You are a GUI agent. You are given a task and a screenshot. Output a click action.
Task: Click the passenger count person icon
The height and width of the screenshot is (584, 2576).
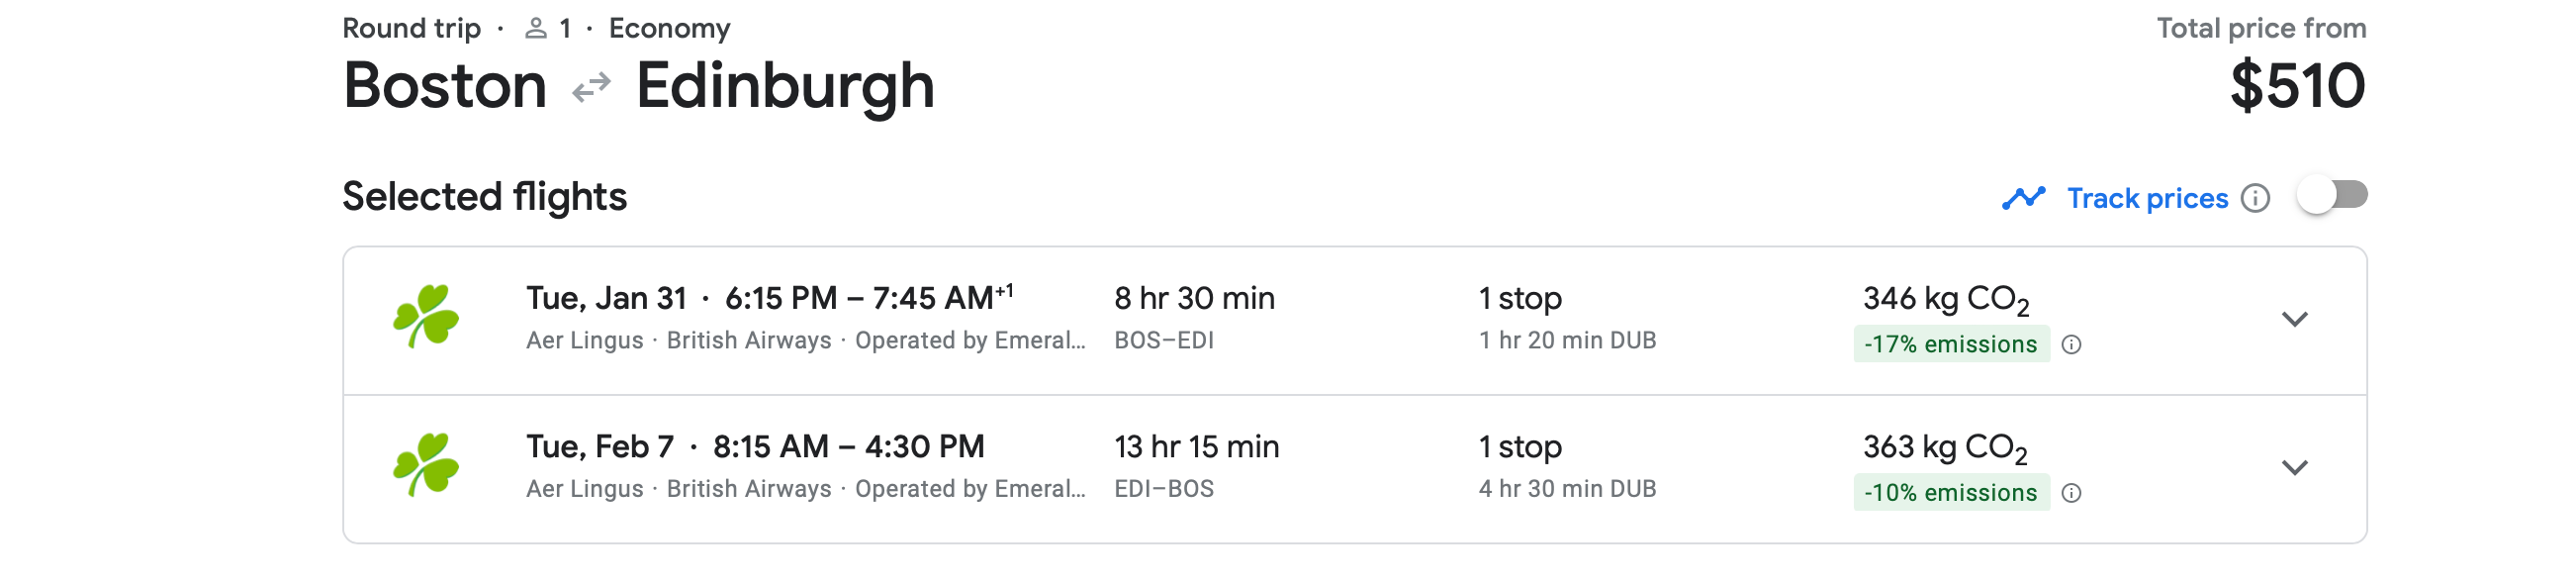(x=536, y=28)
